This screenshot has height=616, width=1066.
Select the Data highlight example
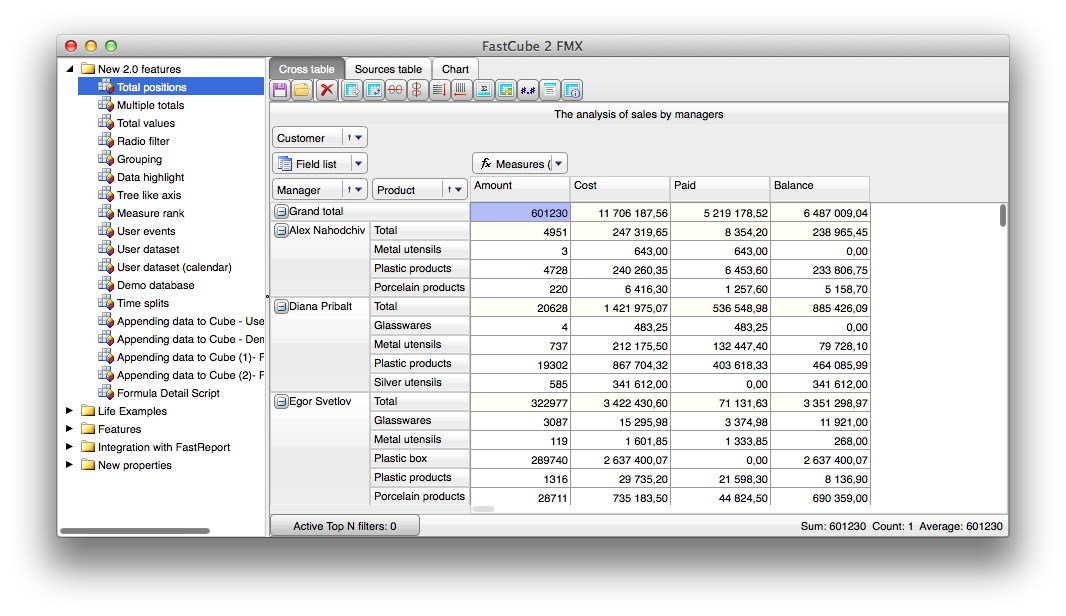click(x=150, y=177)
